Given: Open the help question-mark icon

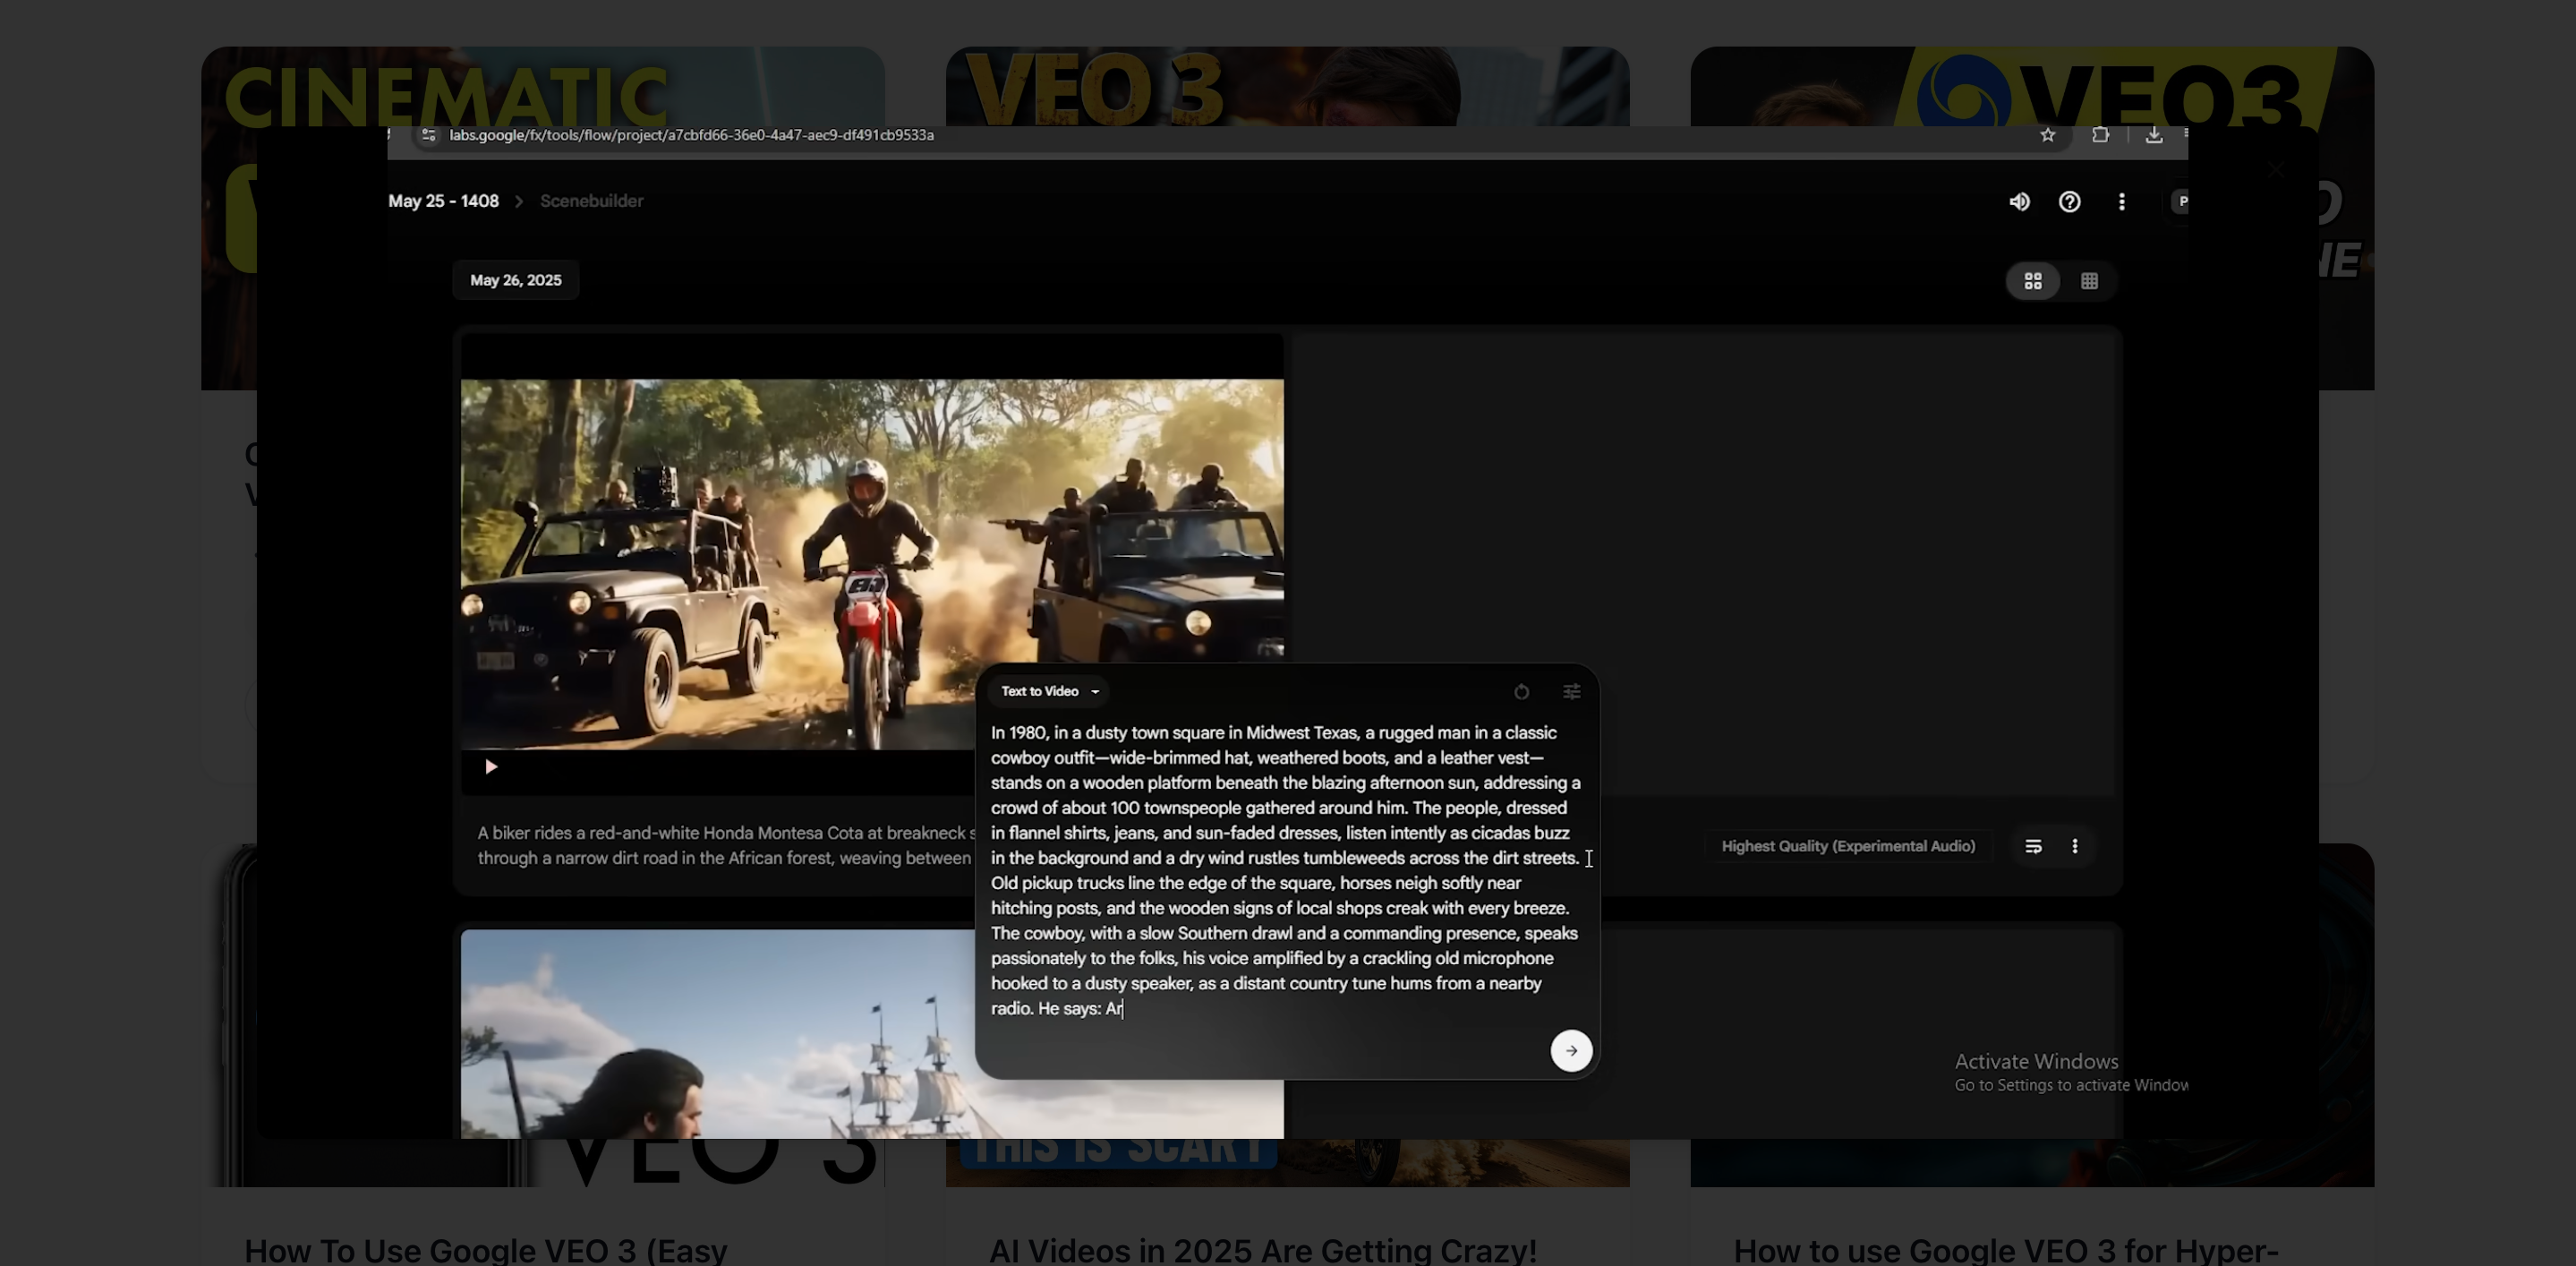Looking at the screenshot, I should (2069, 202).
